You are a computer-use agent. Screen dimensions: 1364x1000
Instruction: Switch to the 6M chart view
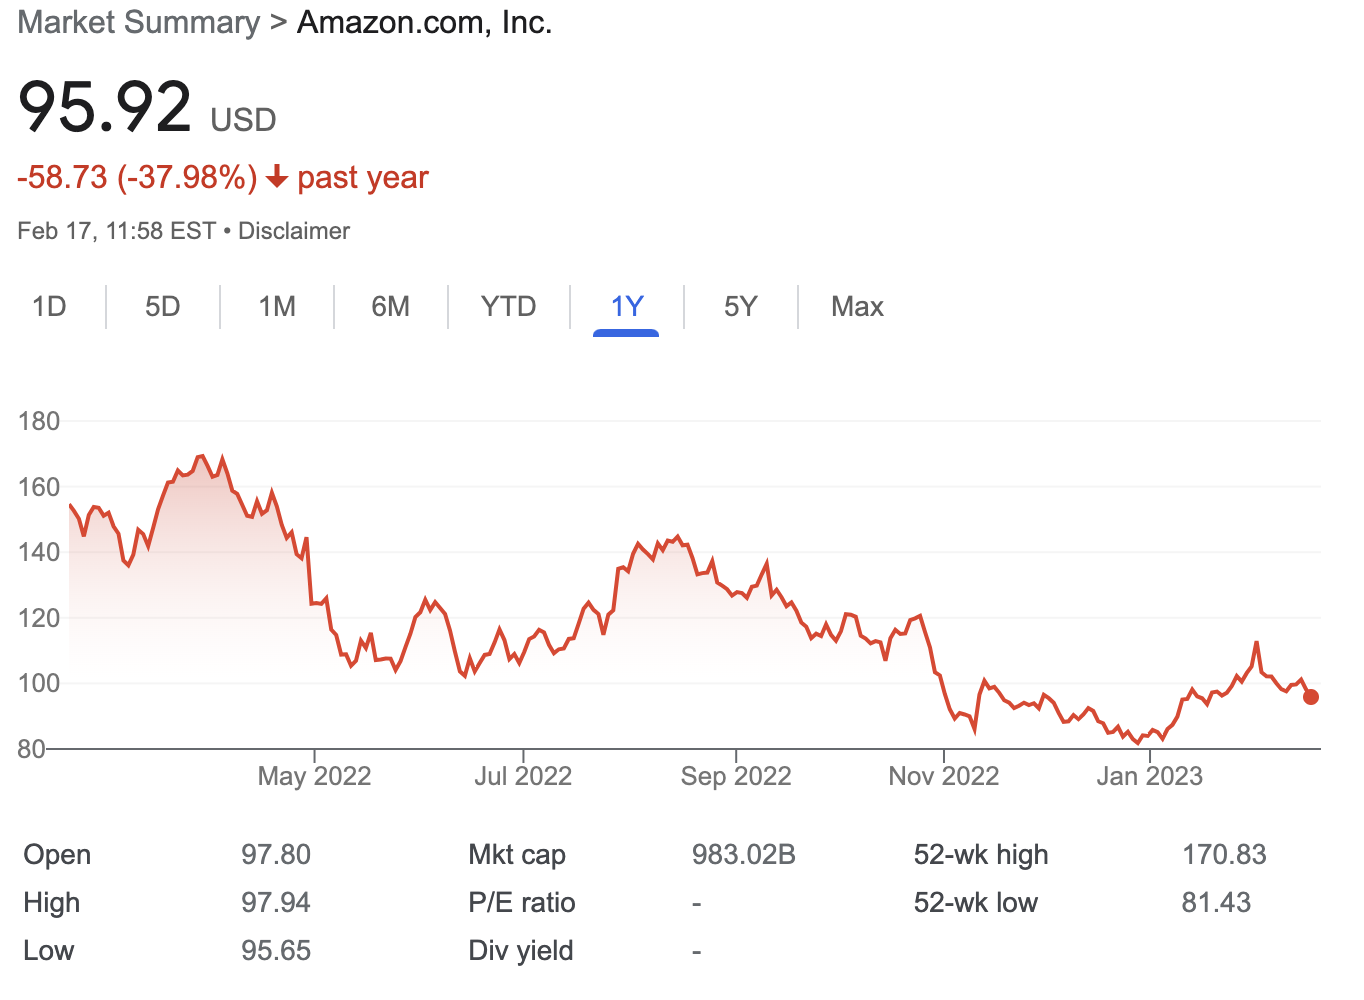(391, 307)
